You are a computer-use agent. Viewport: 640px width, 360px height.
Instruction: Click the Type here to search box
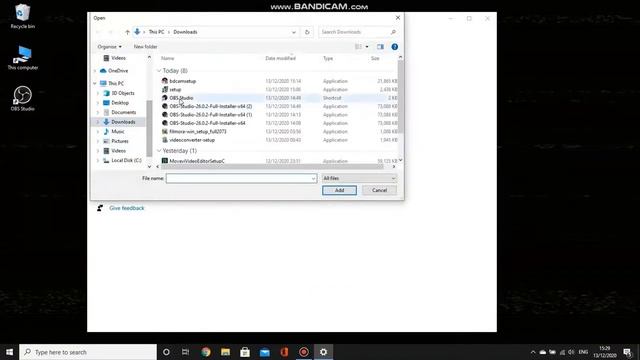pyautogui.click(x=88, y=352)
